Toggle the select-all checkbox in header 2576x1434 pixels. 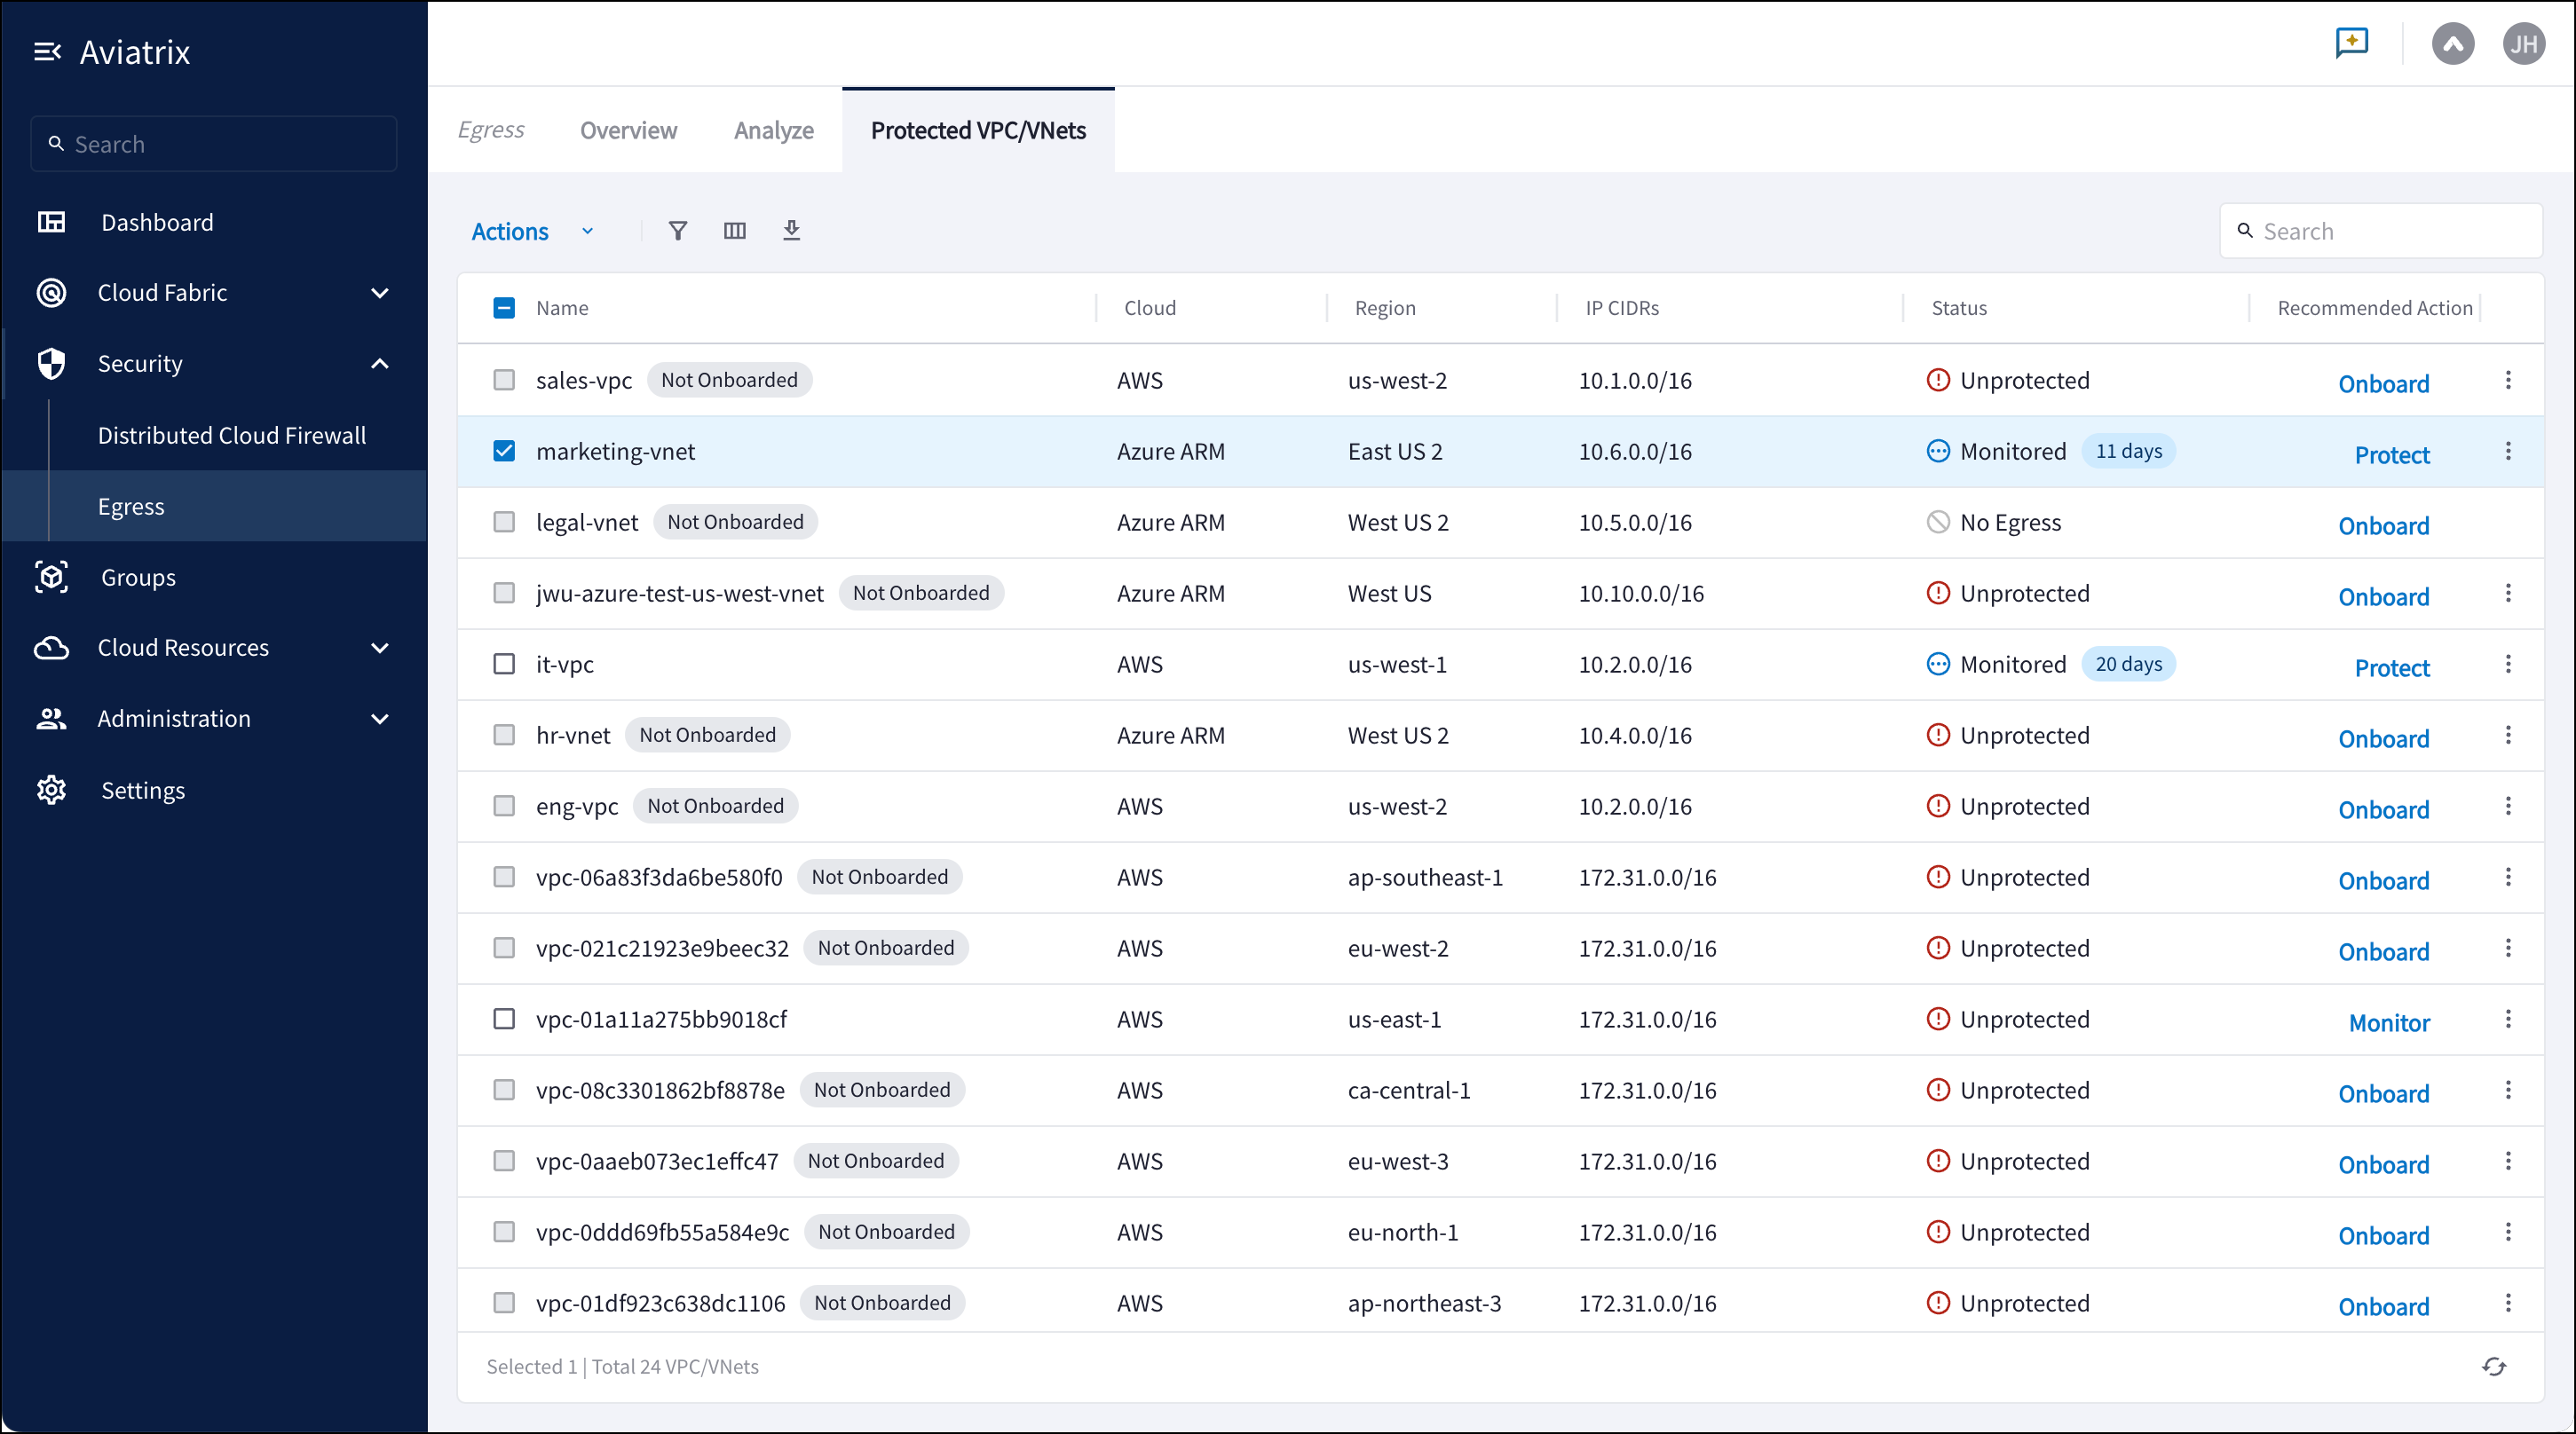point(504,308)
